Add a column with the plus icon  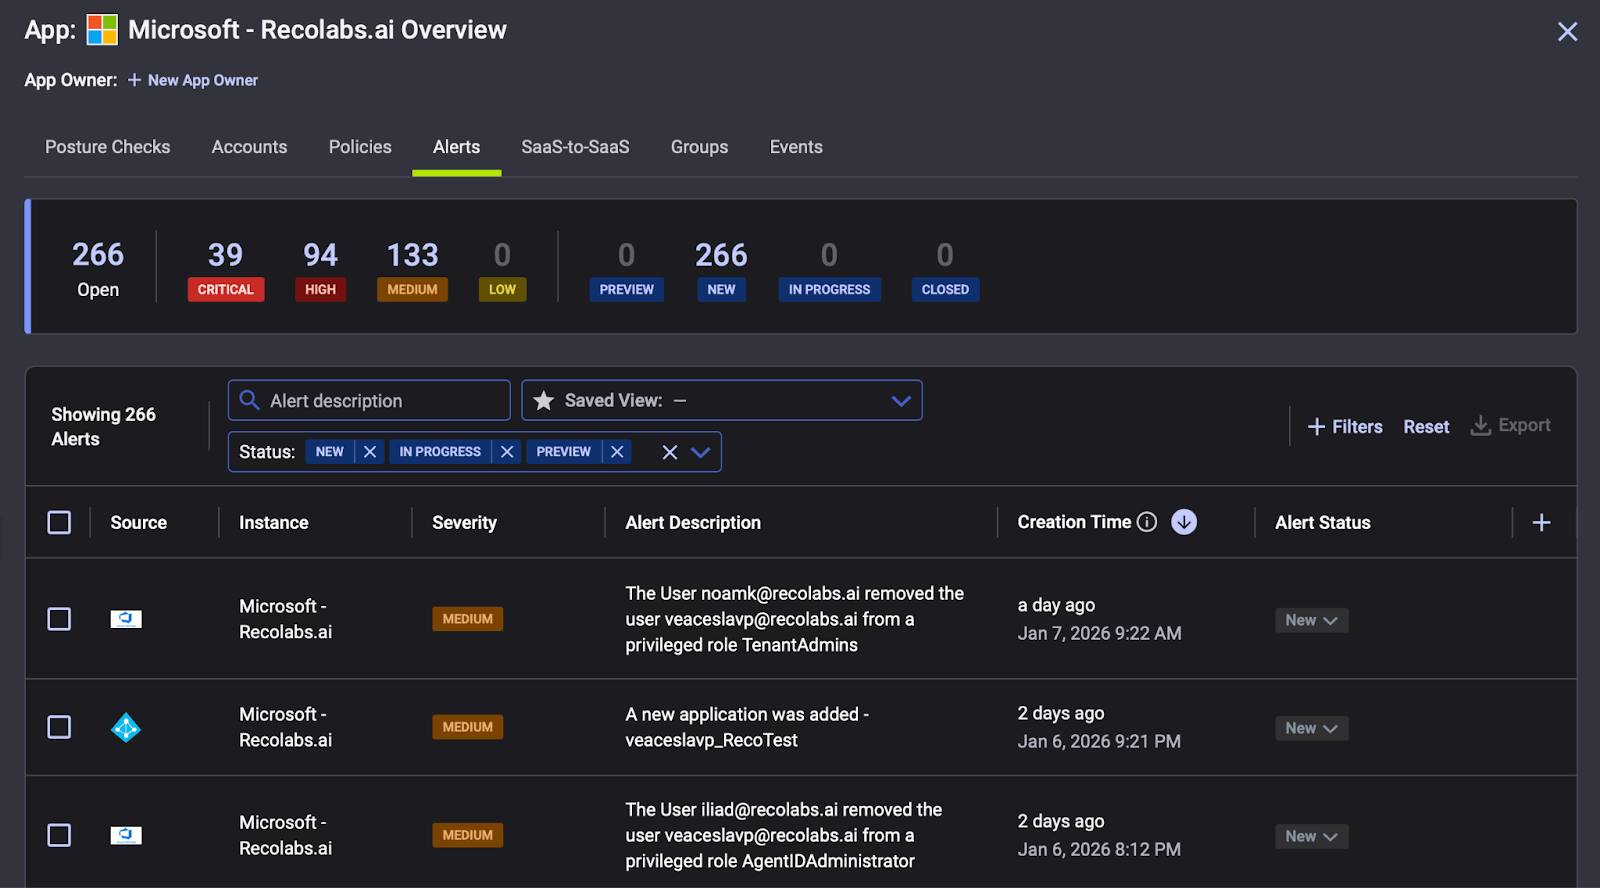tap(1541, 522)
